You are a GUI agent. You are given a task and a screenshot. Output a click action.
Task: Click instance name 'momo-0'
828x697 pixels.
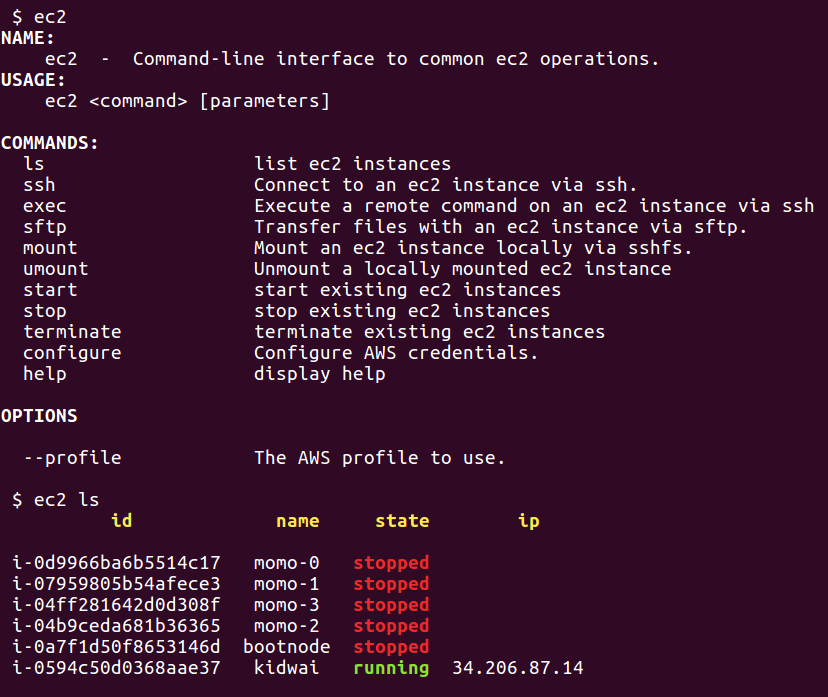click(x=286, y=563)
